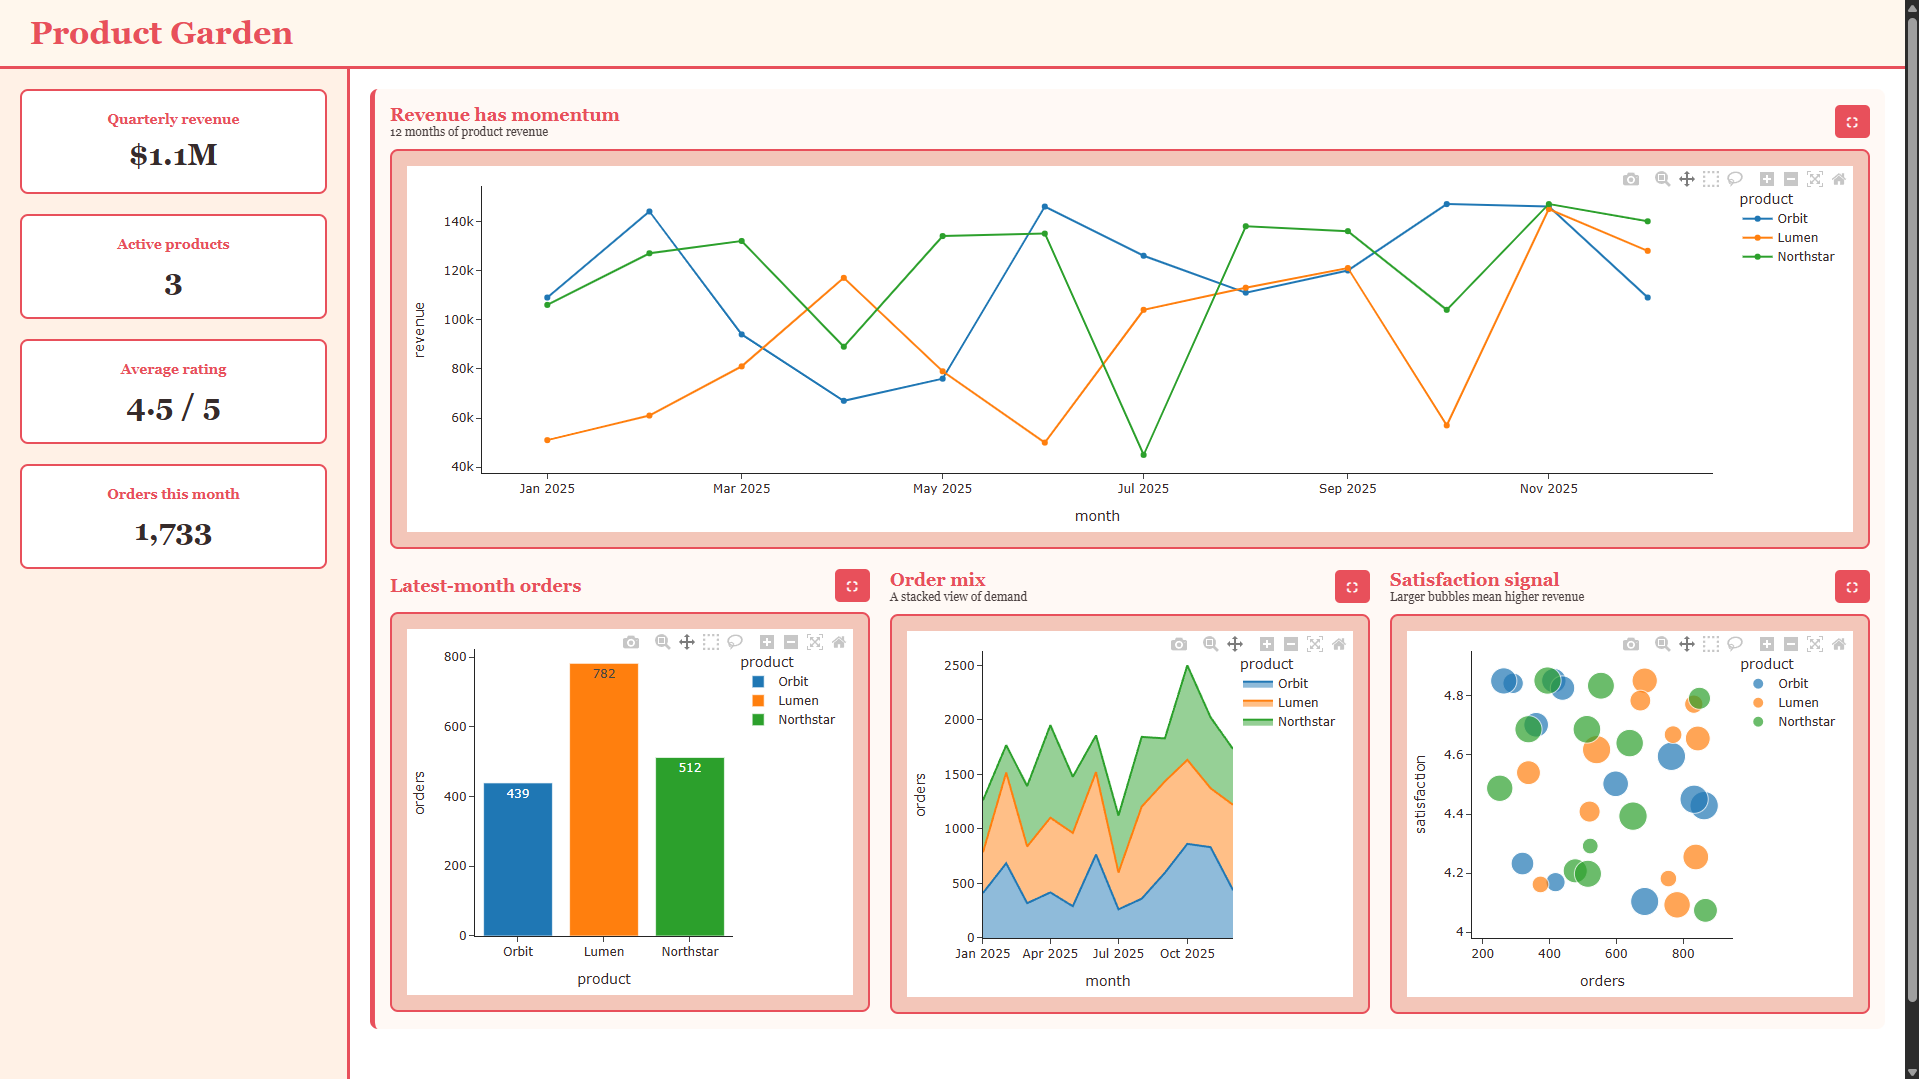Download Latest-month orders bar chart image
Image resolution: width=1919 pixels, height=1079 pixels.
631,642
